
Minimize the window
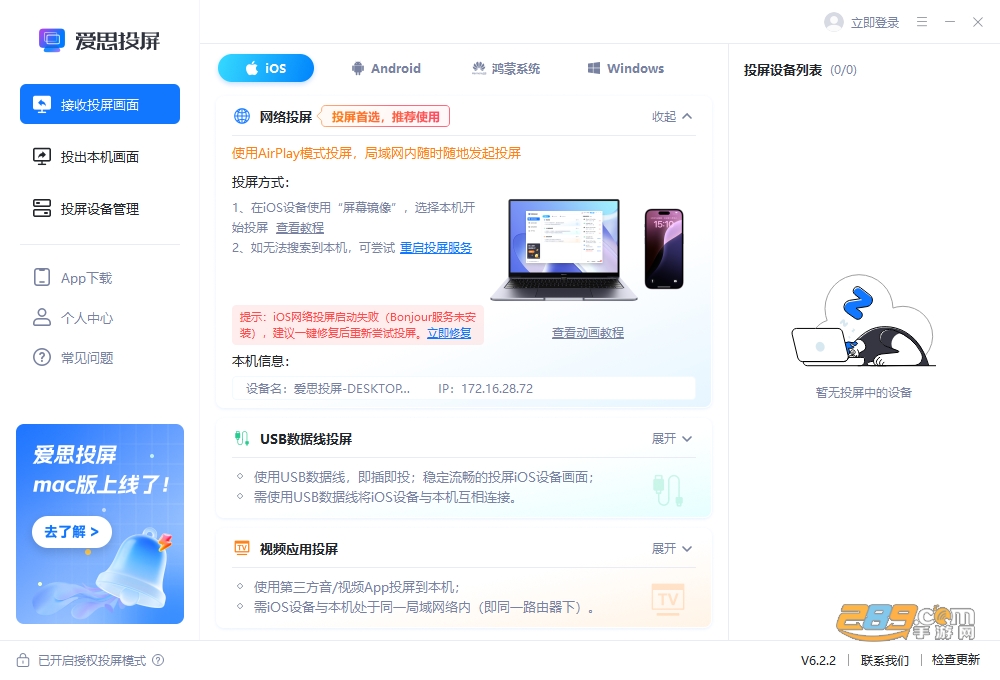(950, 22)
